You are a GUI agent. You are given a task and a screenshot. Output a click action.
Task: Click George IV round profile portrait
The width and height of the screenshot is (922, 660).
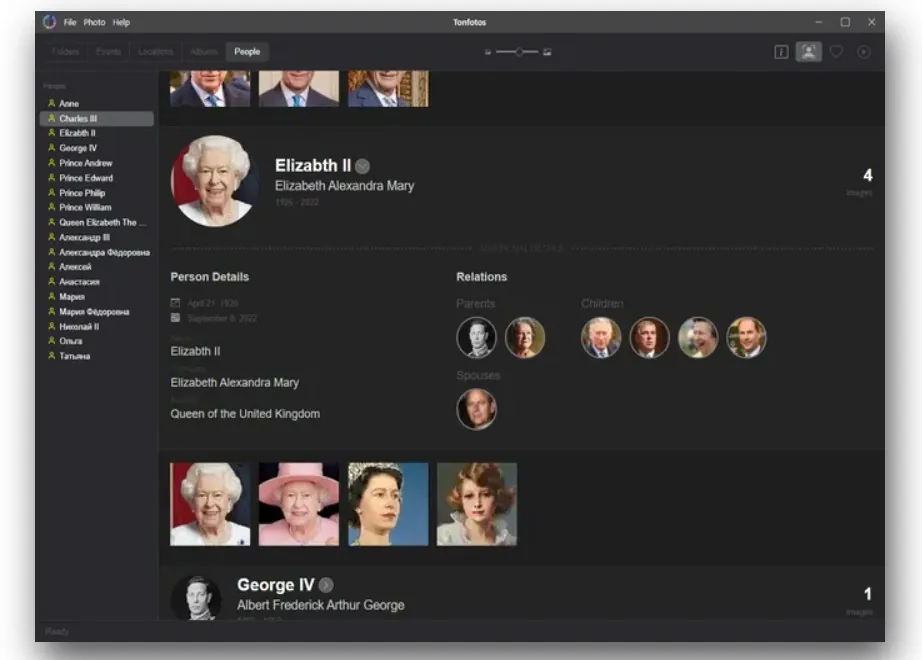pyautogui.click(x=196, y=598)
